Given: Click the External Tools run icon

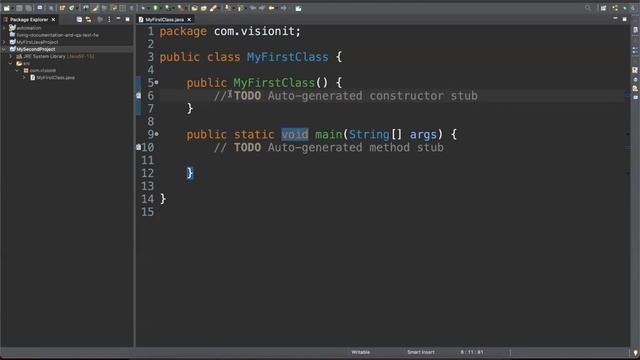Looking at the screenshot, I should point(180,8).
